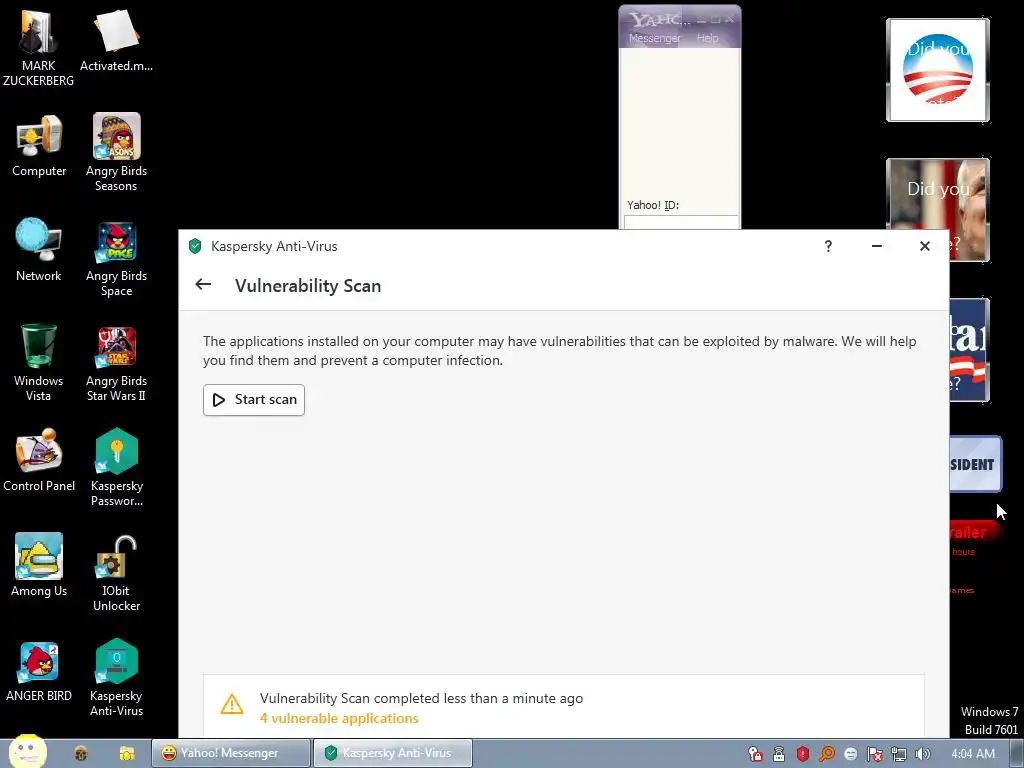Image resolution: width=1024 pixels, height=768 pixels.
Task: Click the 4:04 AM clock
Action: (x=973, y=754)
